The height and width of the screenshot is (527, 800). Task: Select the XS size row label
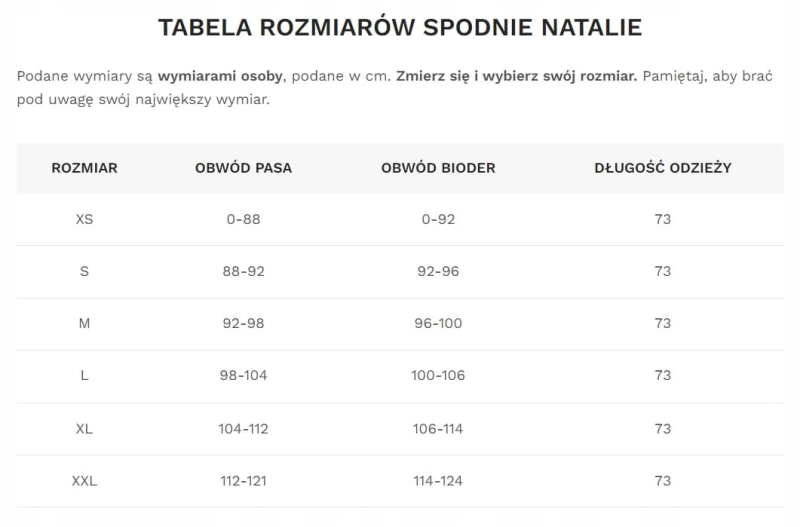pyautogui.click(x=84, y=219)
